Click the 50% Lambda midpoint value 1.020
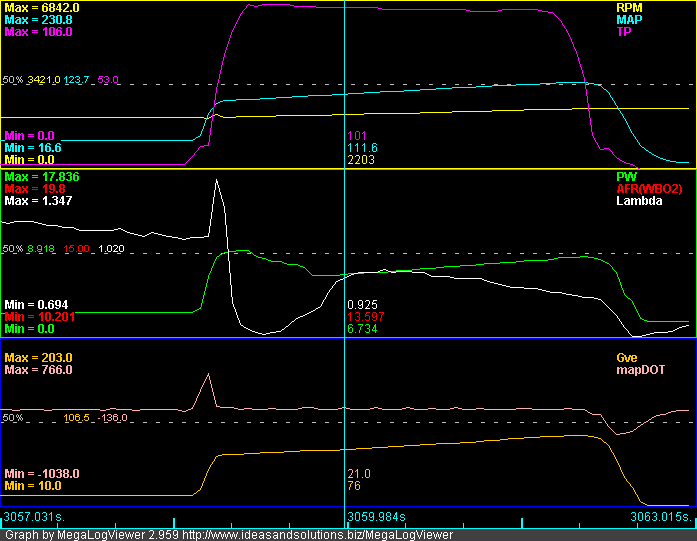 click(x=111, y=248)
